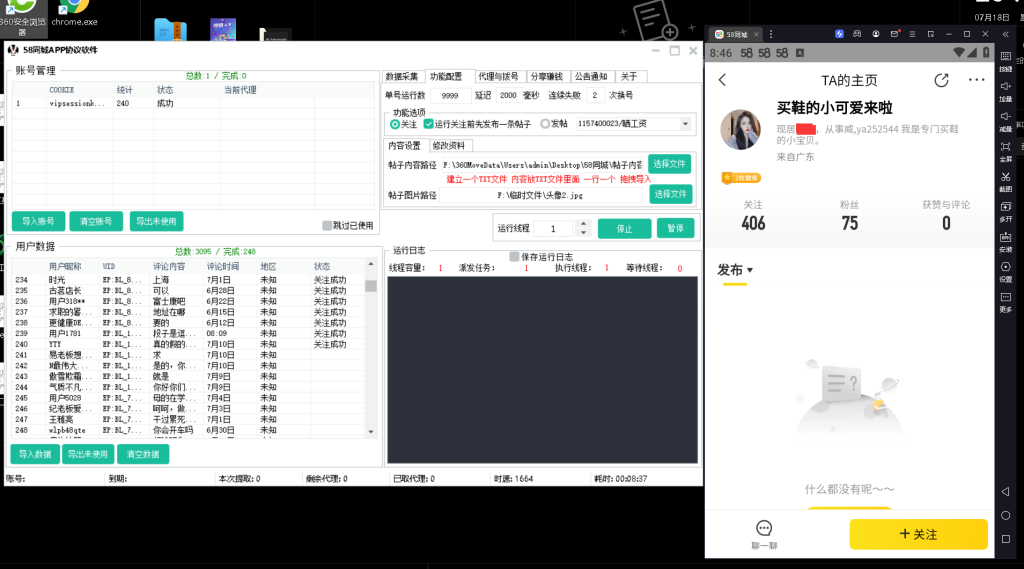Uncheck 运行关注前先发布一条帖子 checkbox
Viewport: 1024px width, 569px height.
pyautogui.click(x=429, y=124)
